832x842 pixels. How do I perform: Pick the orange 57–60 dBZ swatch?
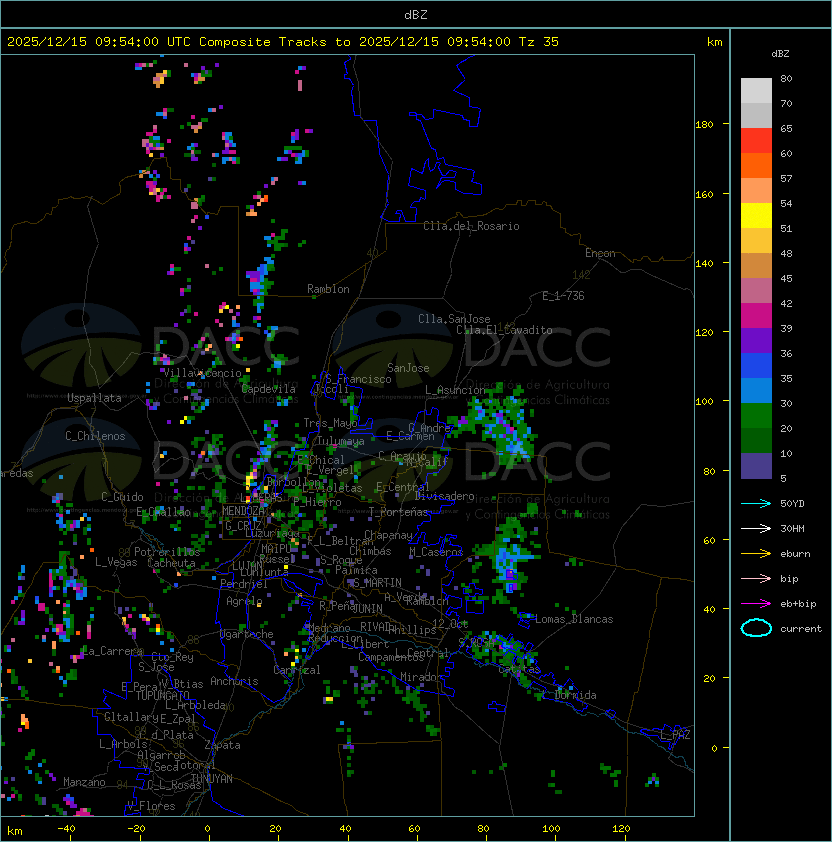pyautogui.click(x=756, y=165)
